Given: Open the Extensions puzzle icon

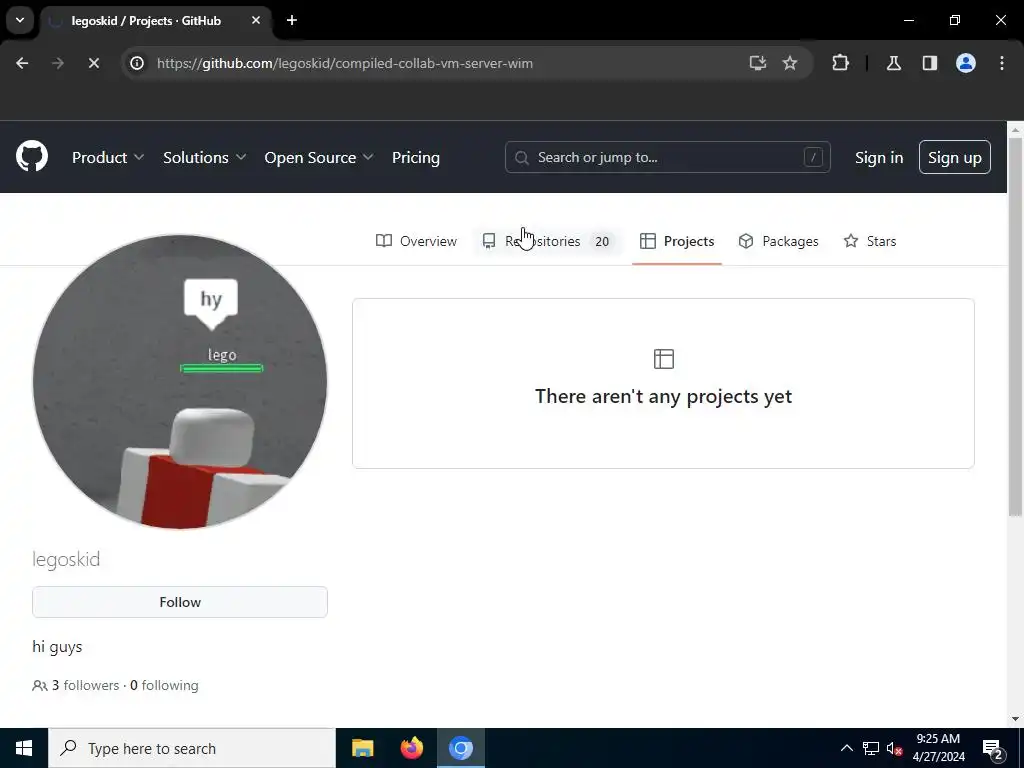Looking at the screenshot, I should coord(840,63).
